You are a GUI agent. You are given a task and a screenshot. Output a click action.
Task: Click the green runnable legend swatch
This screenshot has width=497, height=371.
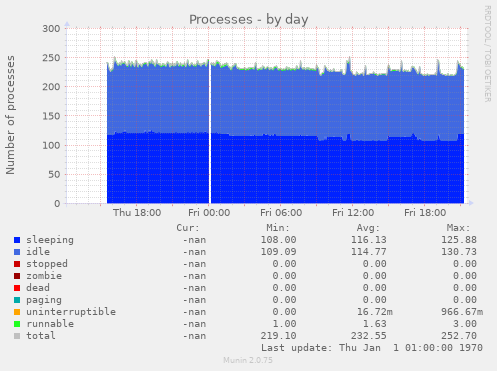pyautogui.click(x=17, y=324)
